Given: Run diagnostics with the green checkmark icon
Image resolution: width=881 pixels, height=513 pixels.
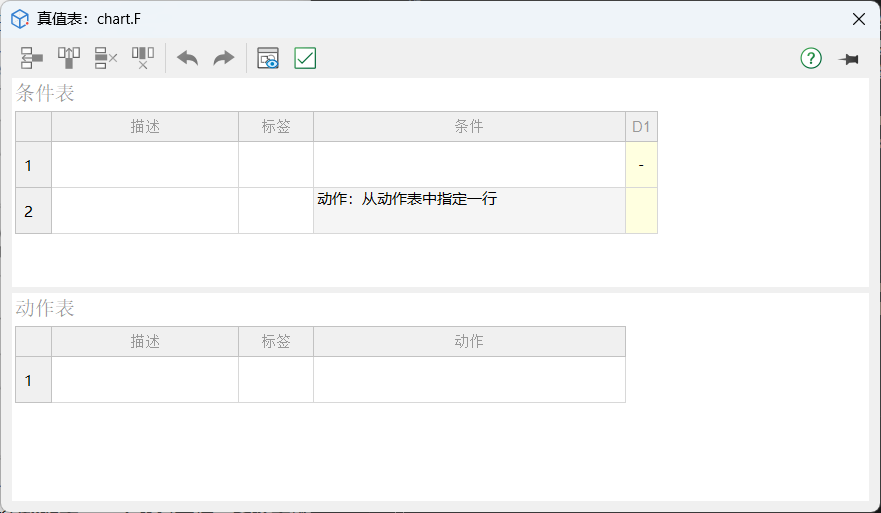Looking at the screenshot, I should point(305,58).
